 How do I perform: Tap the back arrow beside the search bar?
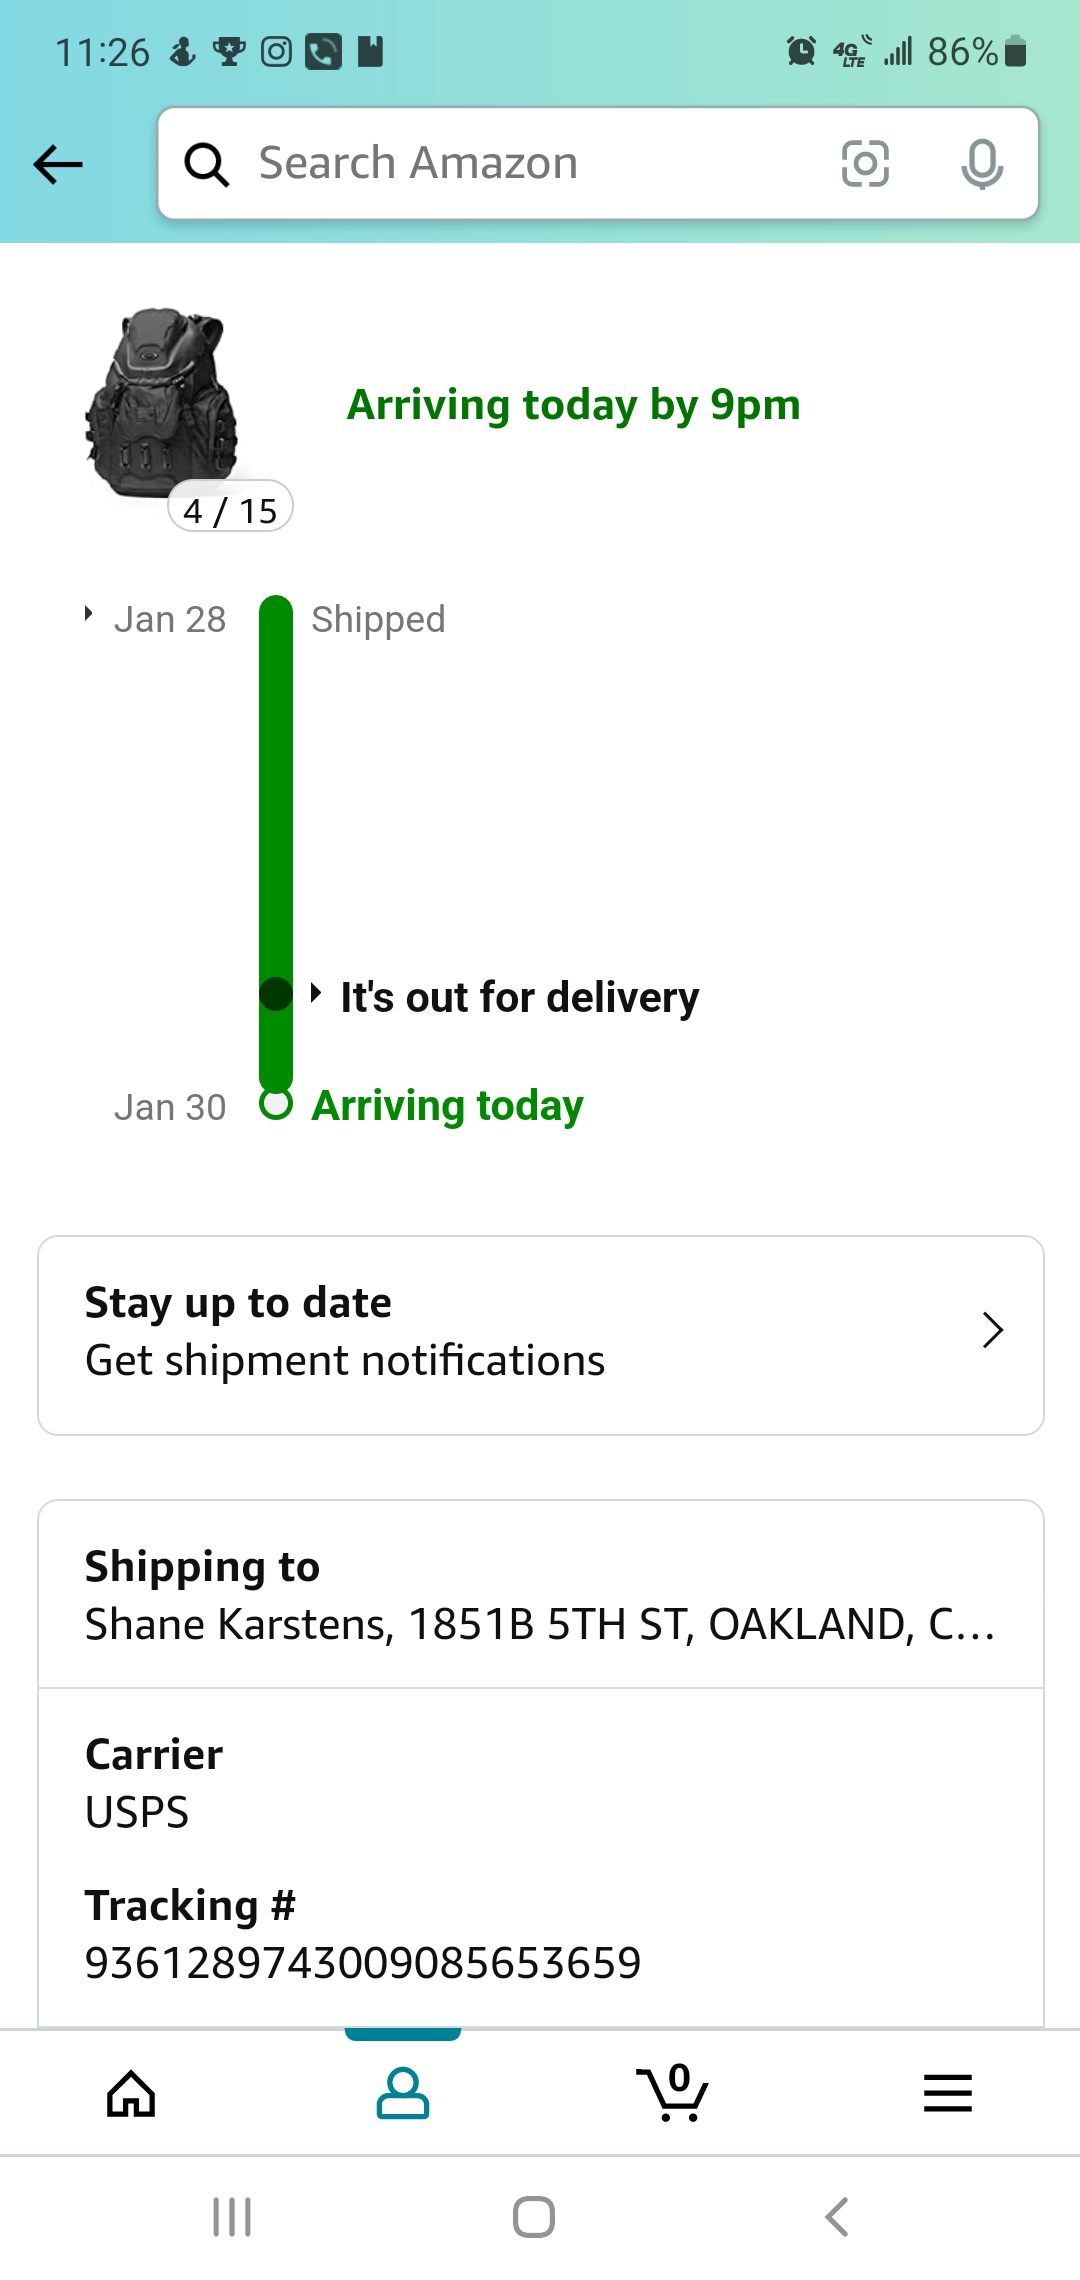(x=58, y=164)
